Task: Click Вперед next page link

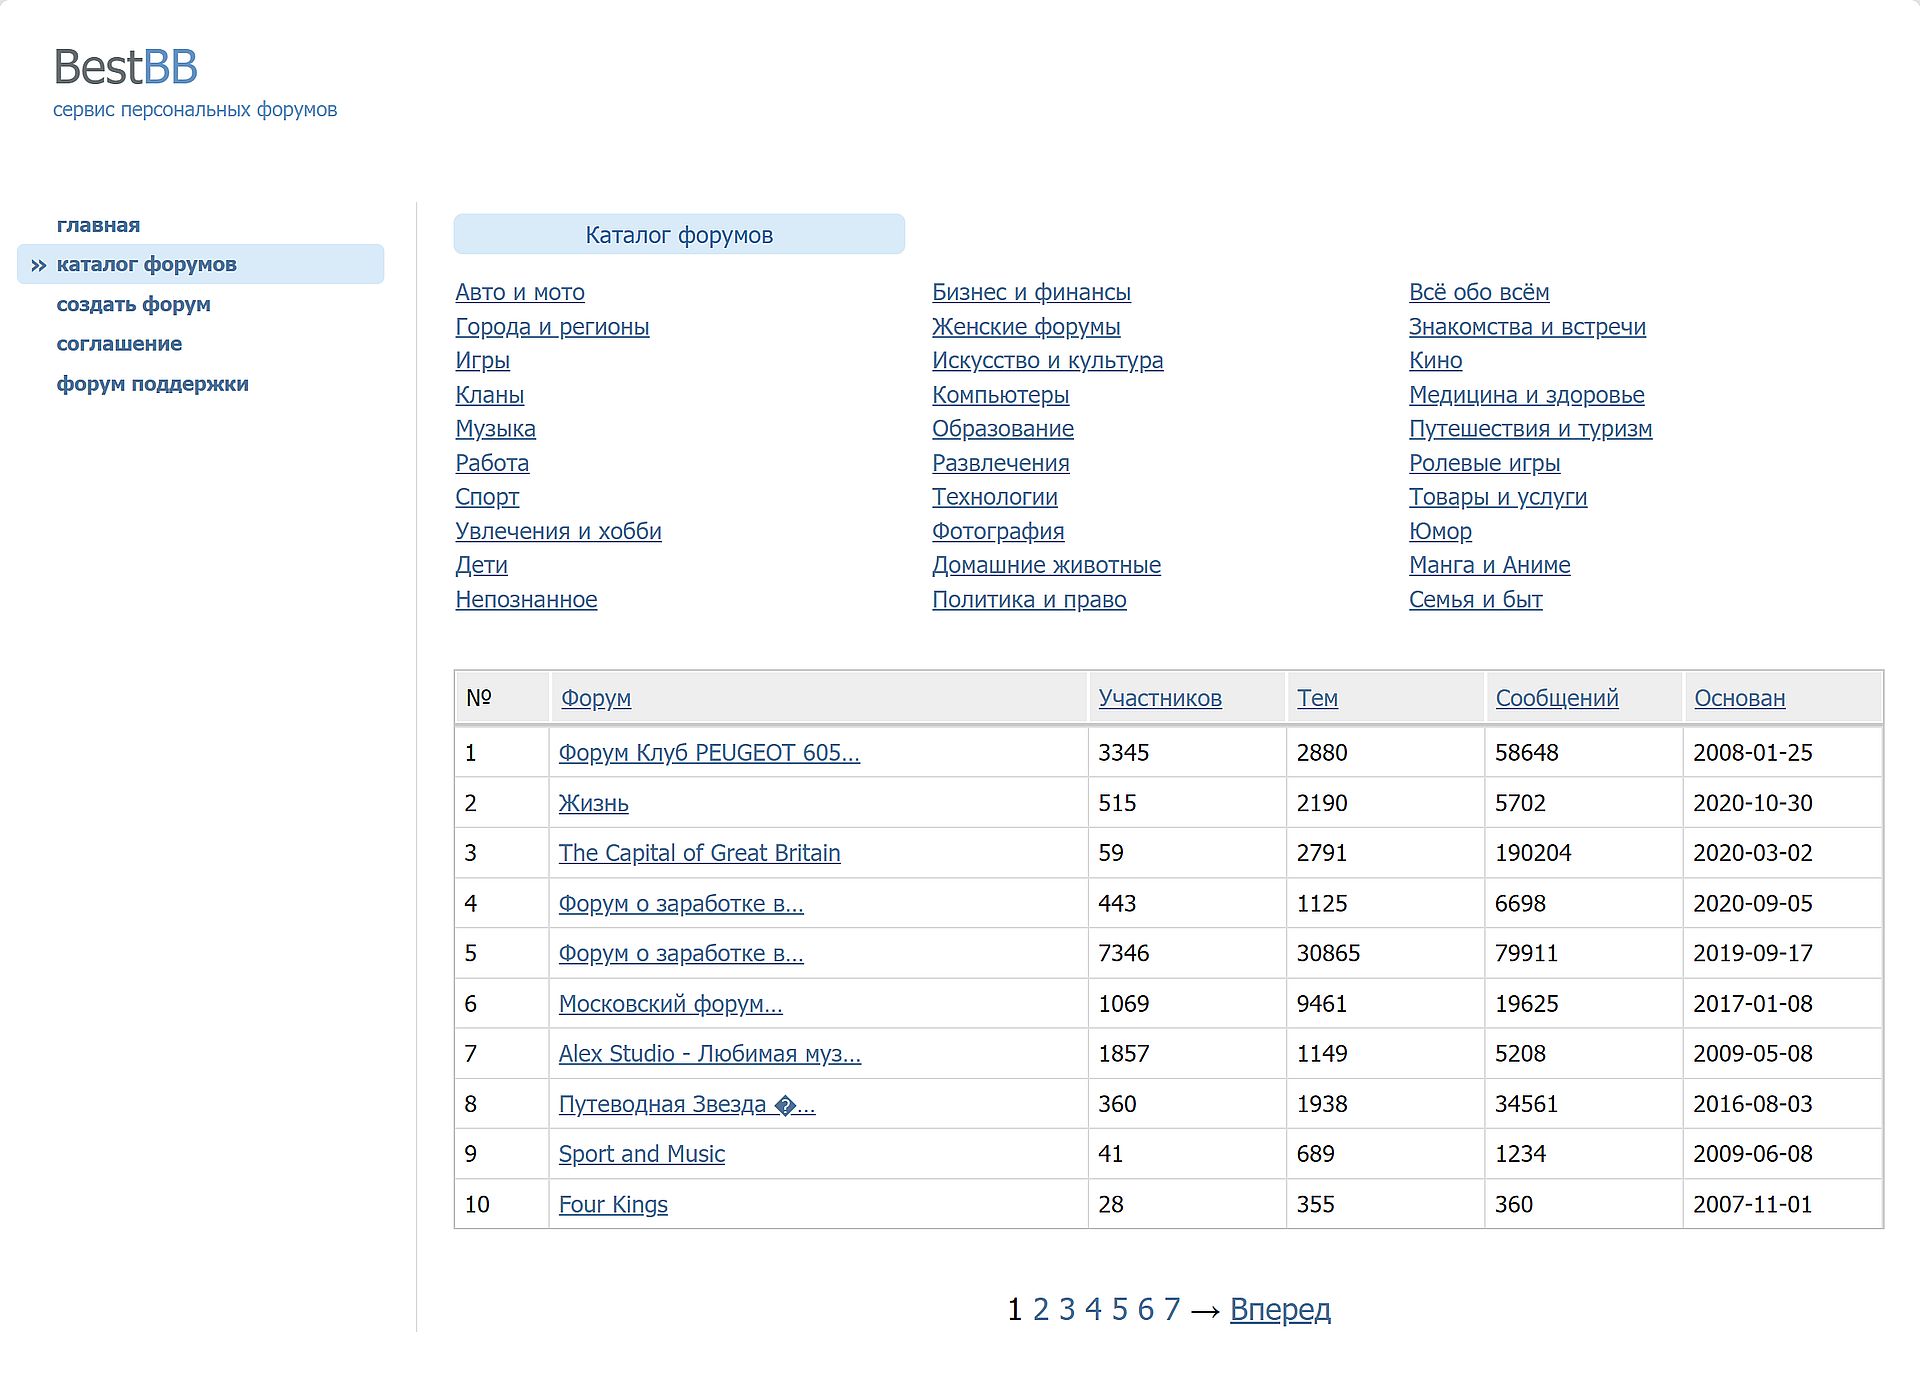Action: click(x=1280, y=1309)
